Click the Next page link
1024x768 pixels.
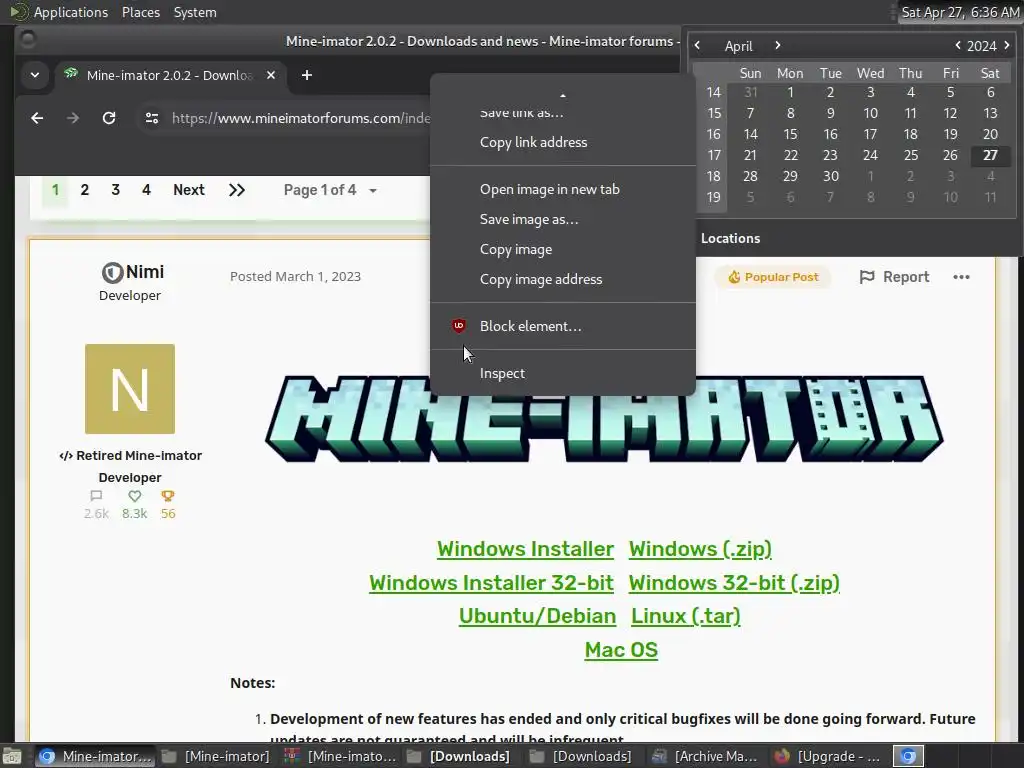[x=189, y=190]
